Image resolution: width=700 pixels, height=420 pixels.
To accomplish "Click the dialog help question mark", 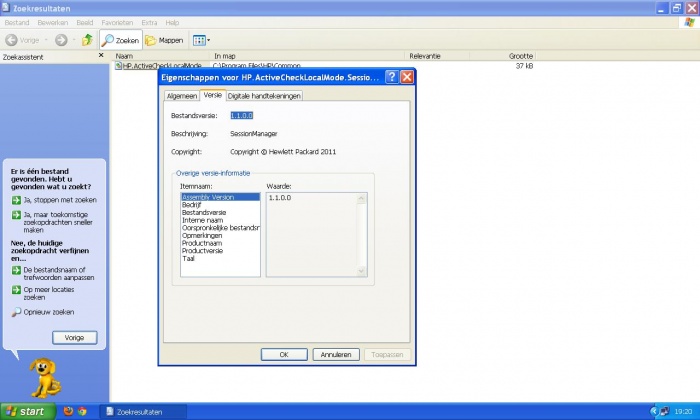I will [392, 77].
